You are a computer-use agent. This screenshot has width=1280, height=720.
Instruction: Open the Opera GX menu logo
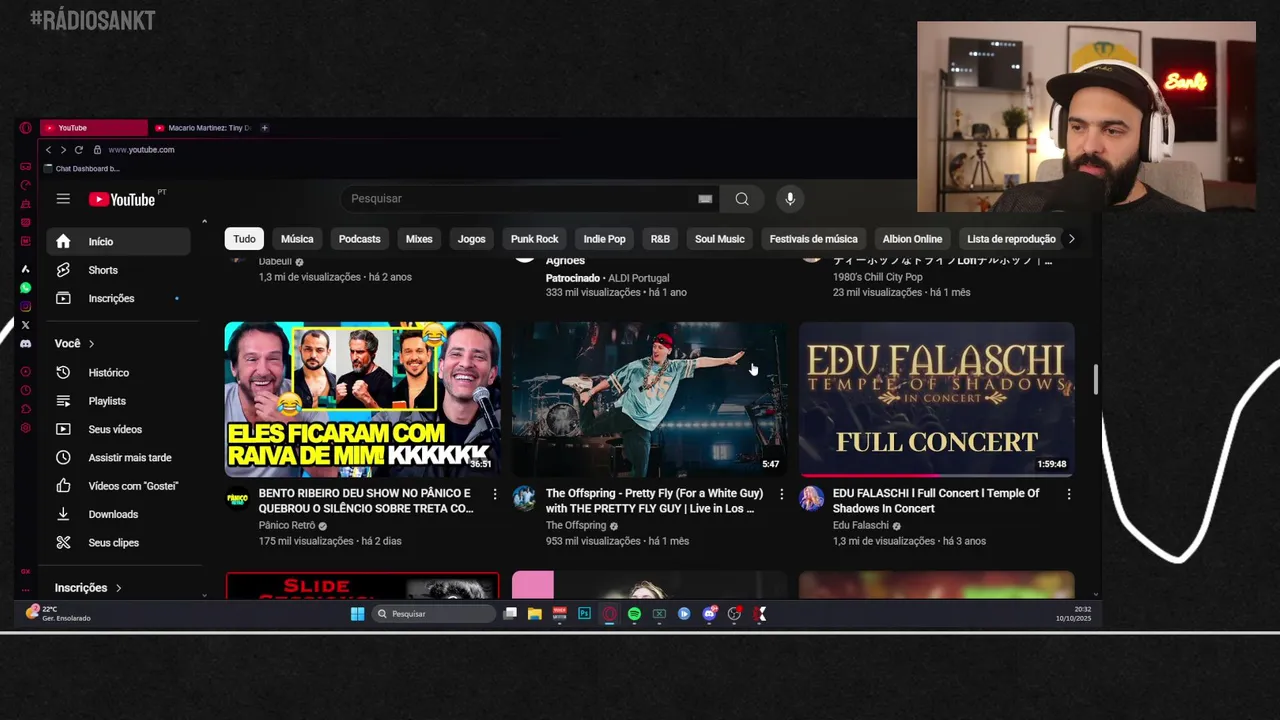click(26, 128)
